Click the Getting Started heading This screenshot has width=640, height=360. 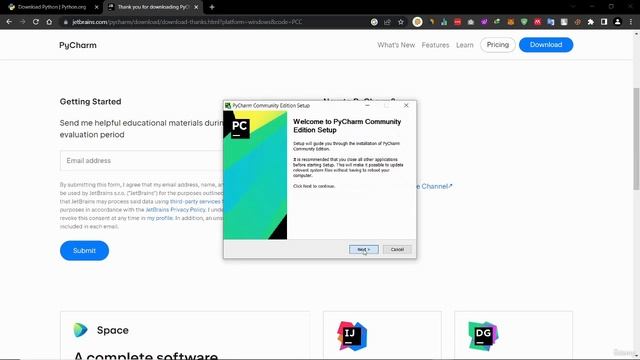(x=91, y=102)
